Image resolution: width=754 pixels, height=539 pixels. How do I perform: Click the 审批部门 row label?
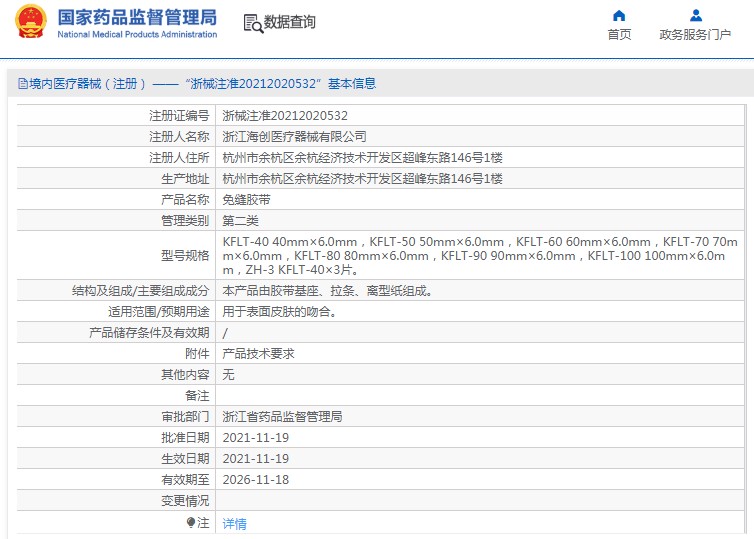(x=185, y=417)
